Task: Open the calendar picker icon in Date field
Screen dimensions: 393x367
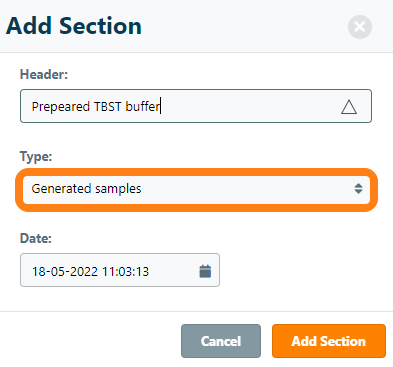Action: coord(205,271)
